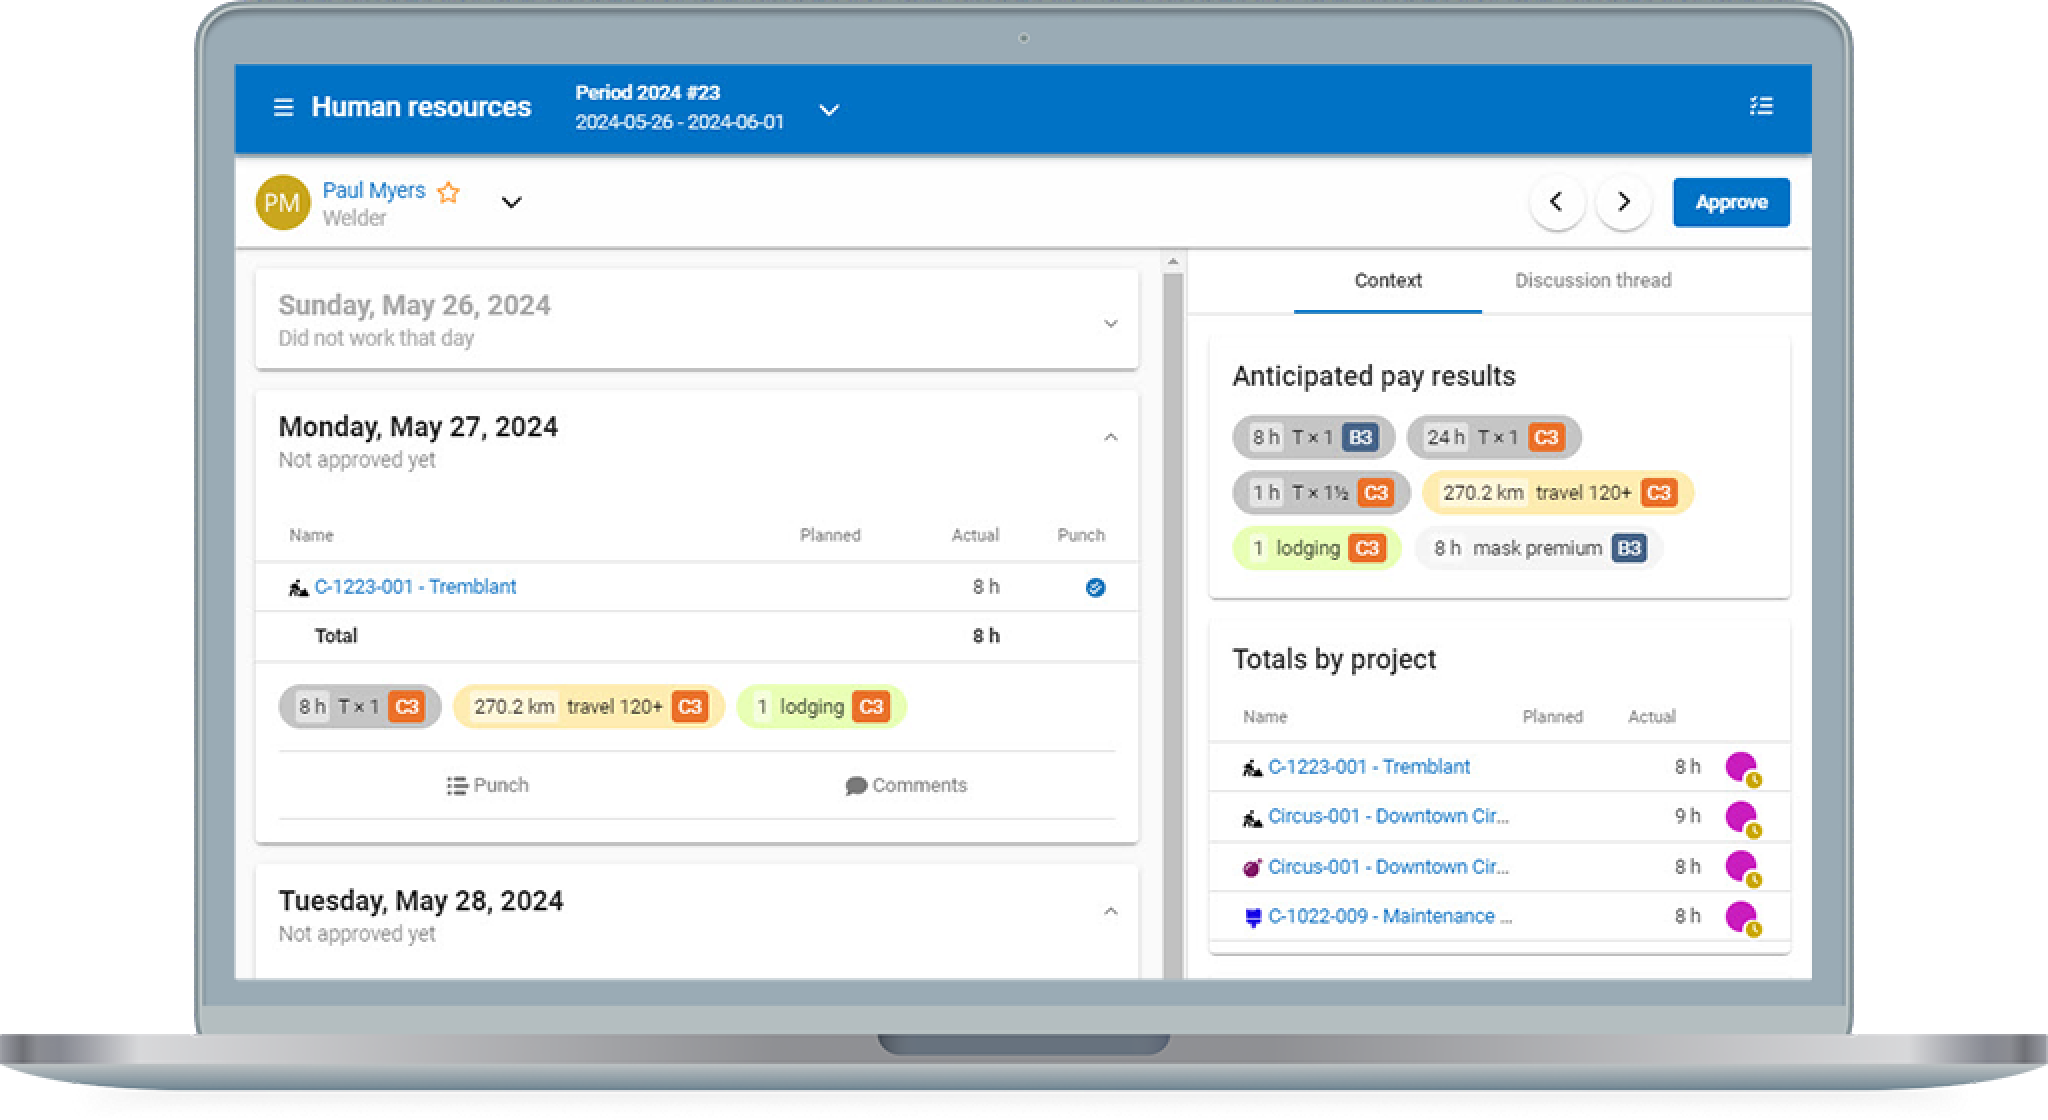
Task: Click 'Sunday, May 26, 2024' heading
Action: pyautogui.click(x=414, y=305)
